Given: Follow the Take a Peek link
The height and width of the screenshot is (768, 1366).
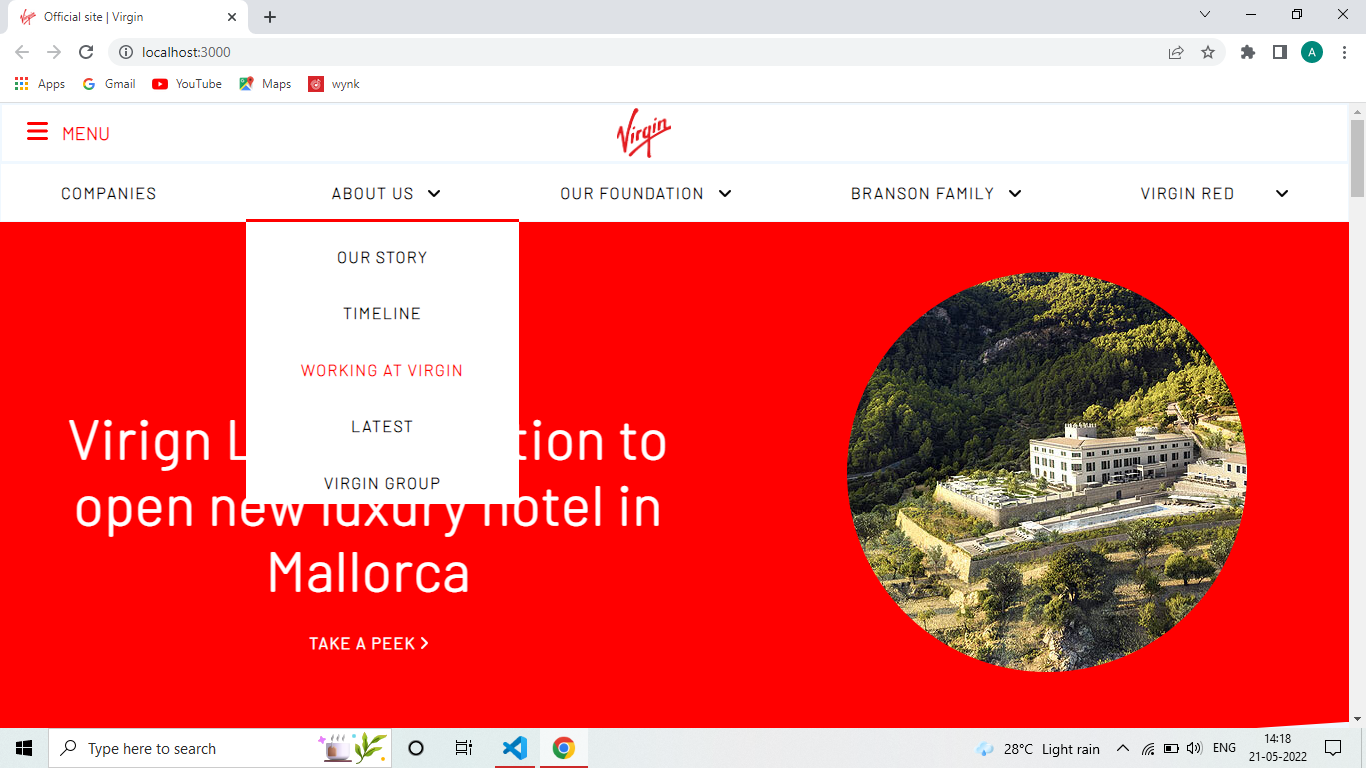Looking at the screenshot, I should pos(369,643).
